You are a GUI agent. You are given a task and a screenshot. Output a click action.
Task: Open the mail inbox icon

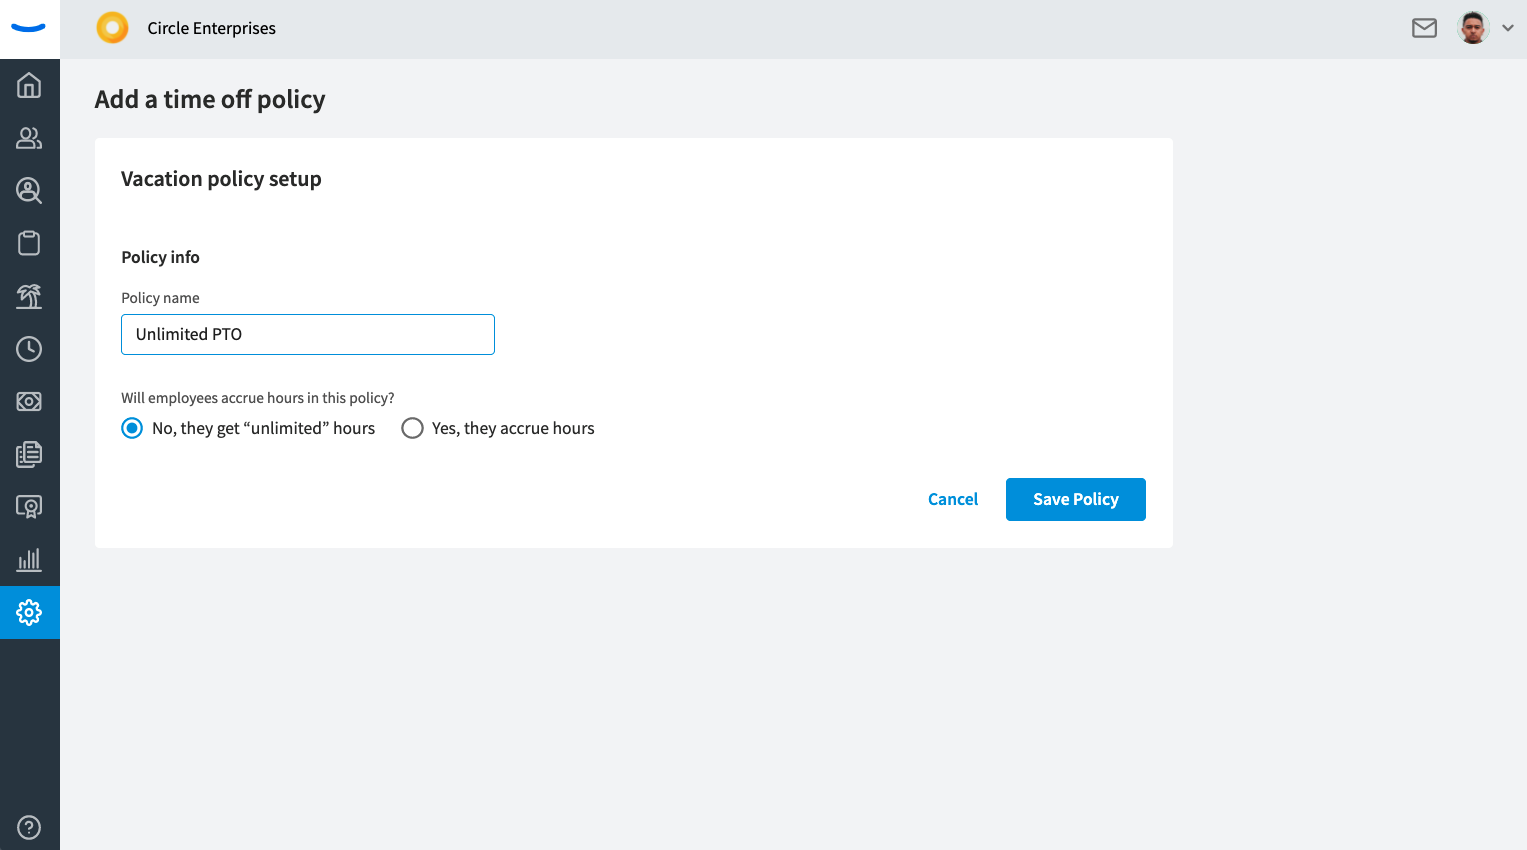[x=1424, y=28]
